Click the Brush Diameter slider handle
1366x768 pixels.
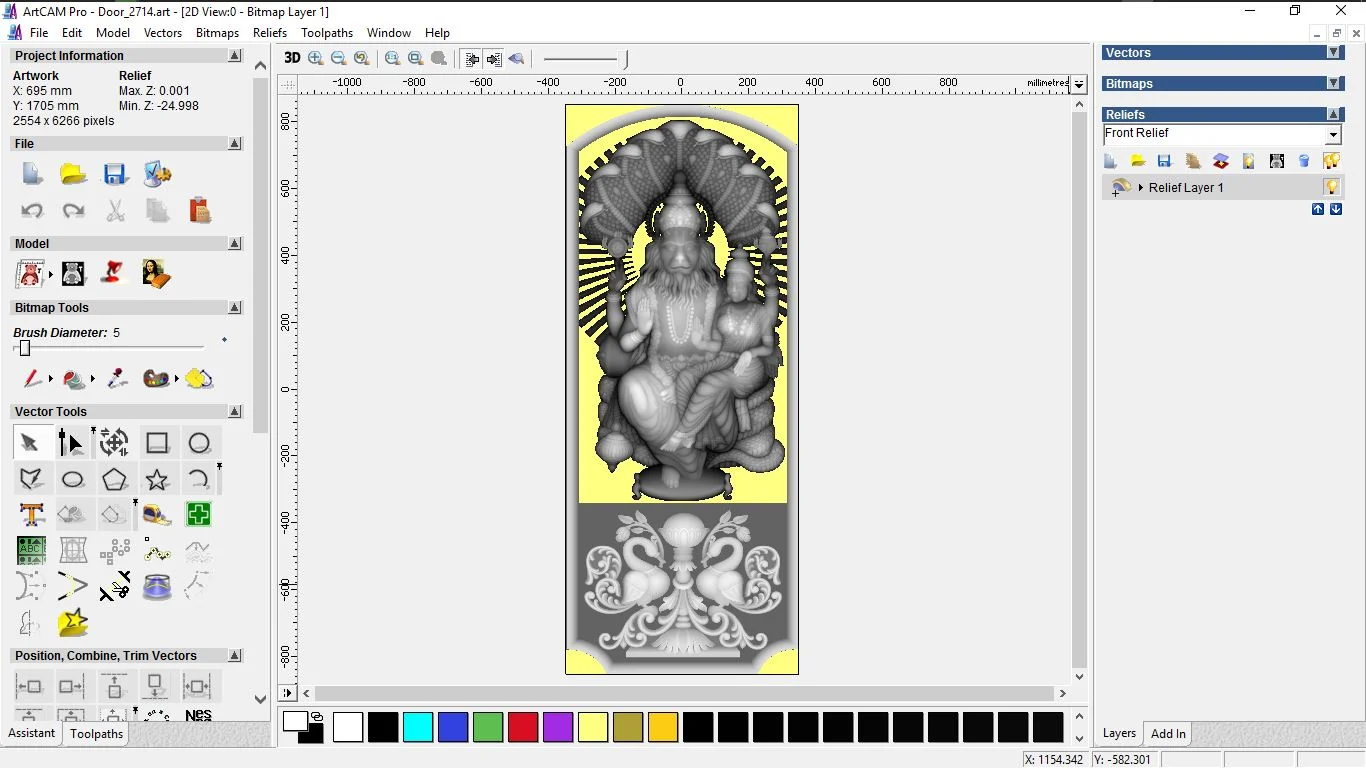click(25, 348)
